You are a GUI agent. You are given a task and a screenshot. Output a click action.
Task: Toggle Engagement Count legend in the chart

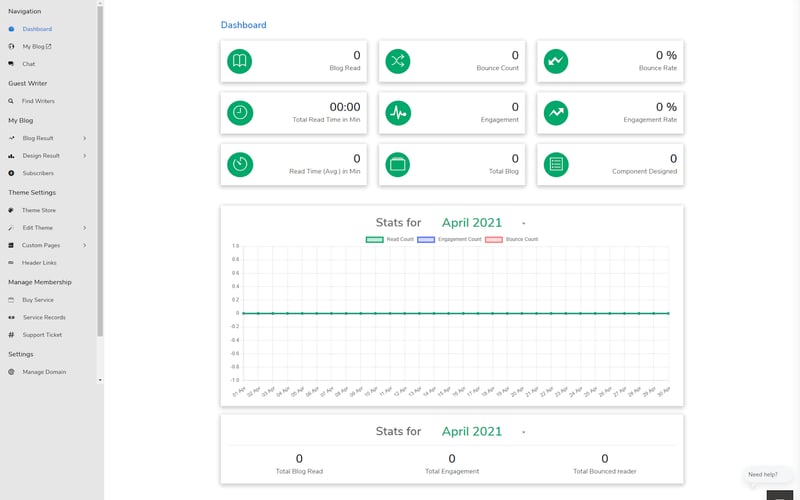pos(449,239)
